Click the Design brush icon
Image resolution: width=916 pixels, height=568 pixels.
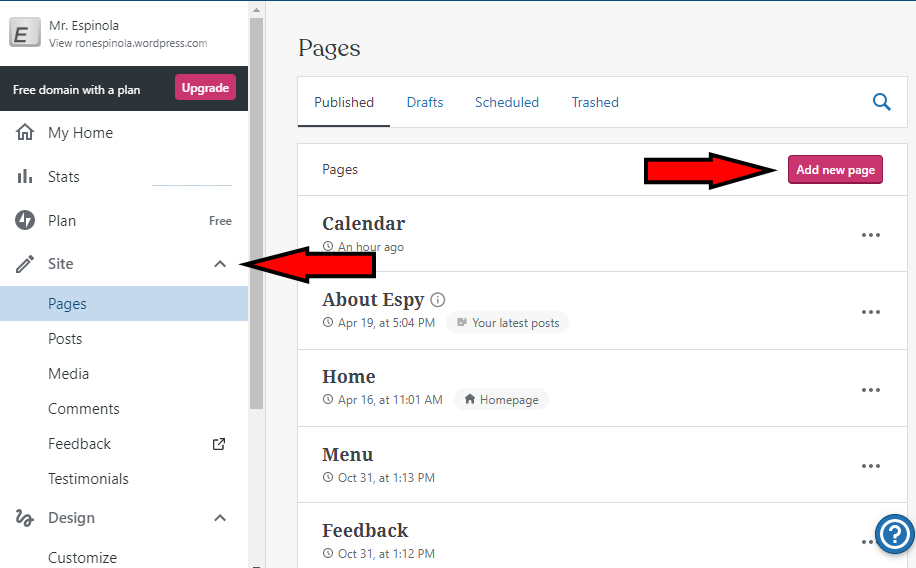click(x=25, y=518)
